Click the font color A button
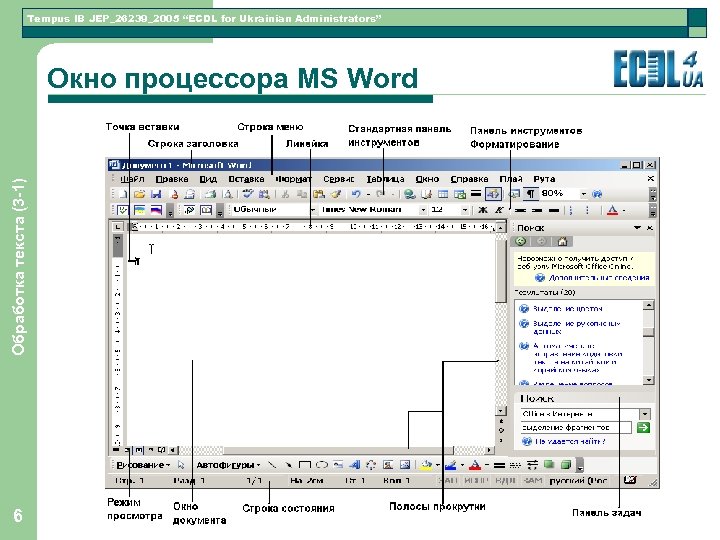 pyautogui.click(x=613, y=210)
